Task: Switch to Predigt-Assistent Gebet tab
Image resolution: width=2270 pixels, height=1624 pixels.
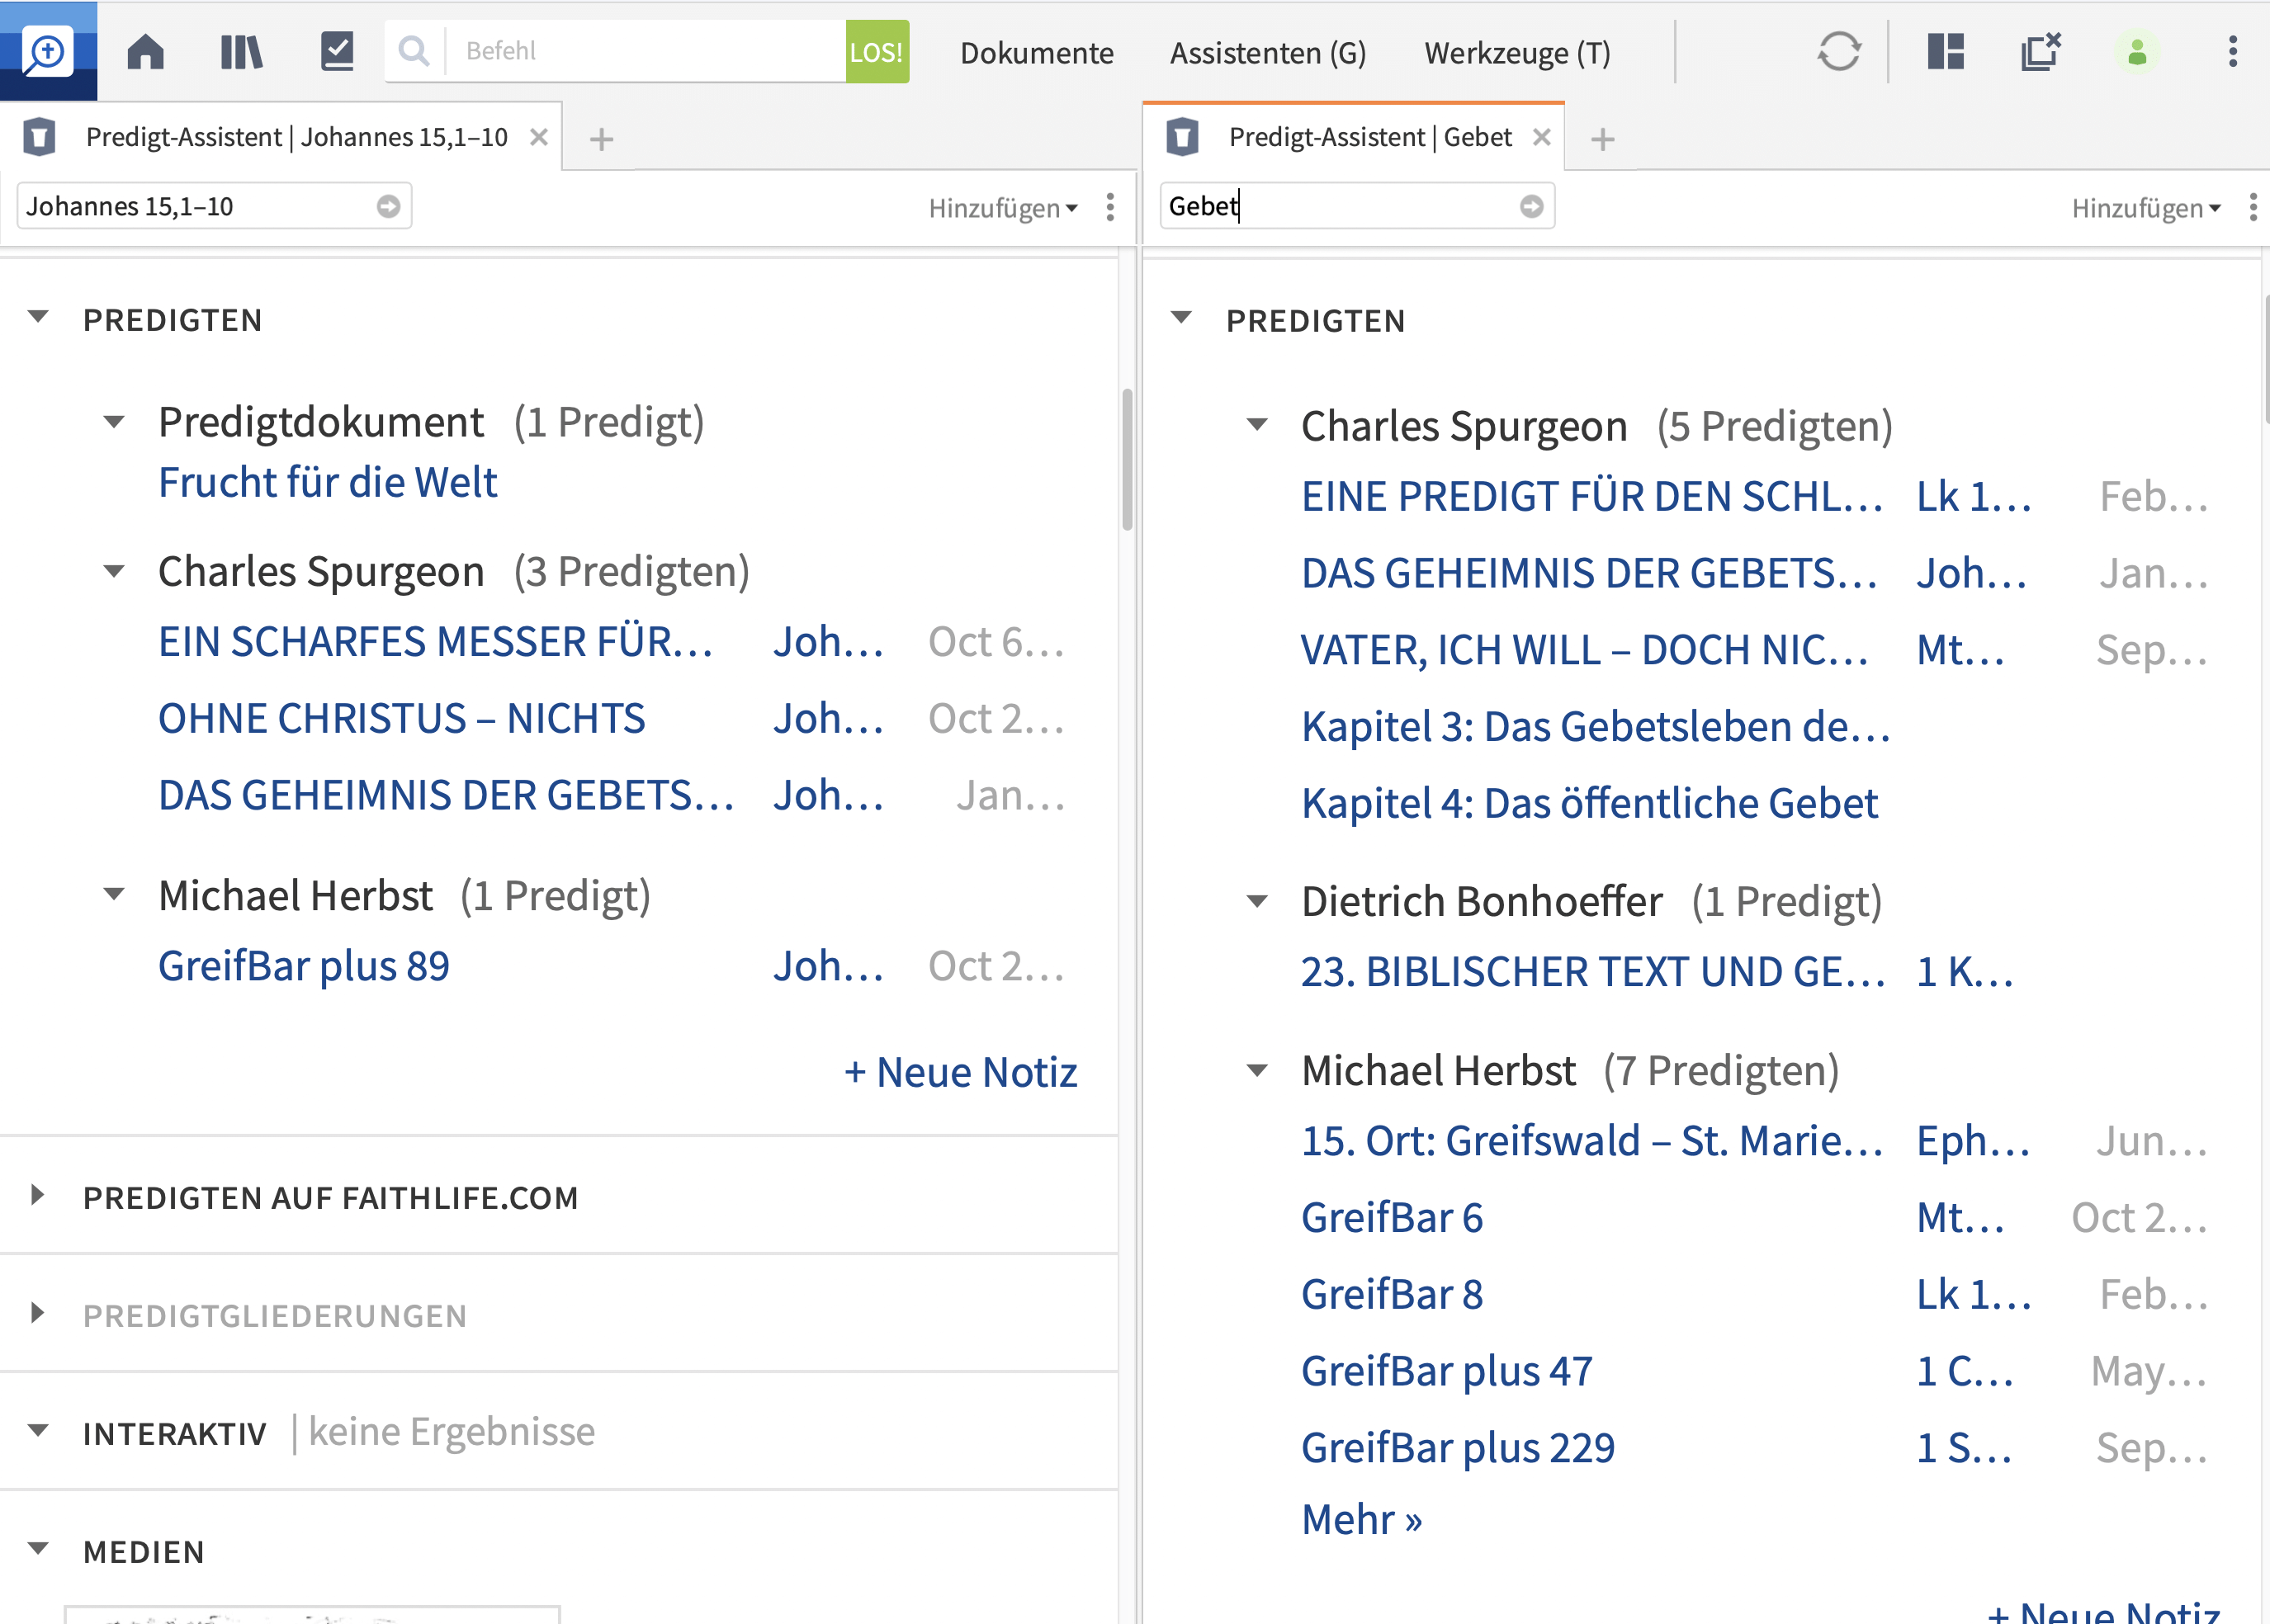Action: pyautogui.click(x=1369, y=137)
